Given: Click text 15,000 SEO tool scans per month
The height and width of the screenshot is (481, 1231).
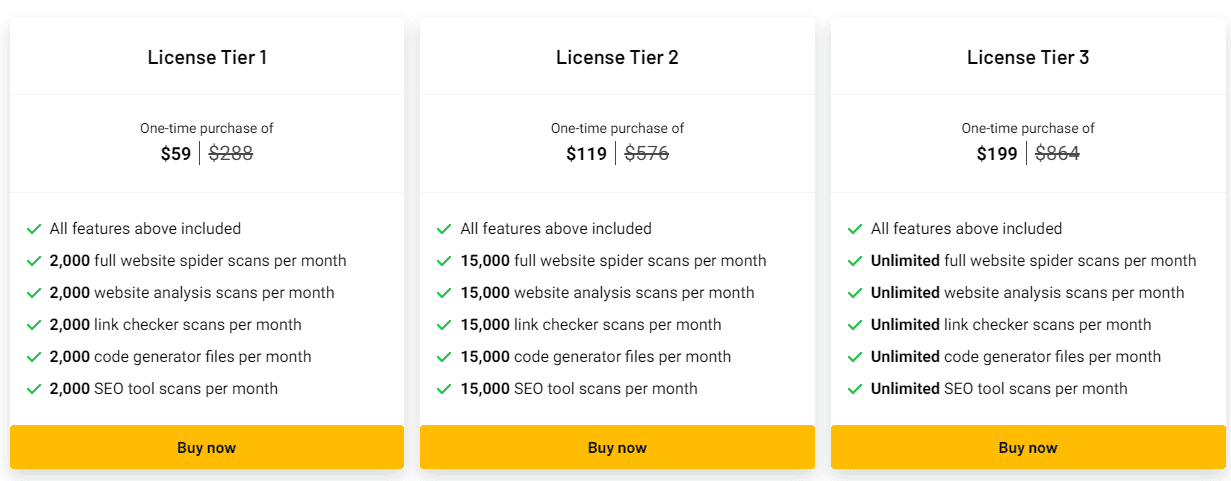Looking at the screenshot, I should pos(580,389).
